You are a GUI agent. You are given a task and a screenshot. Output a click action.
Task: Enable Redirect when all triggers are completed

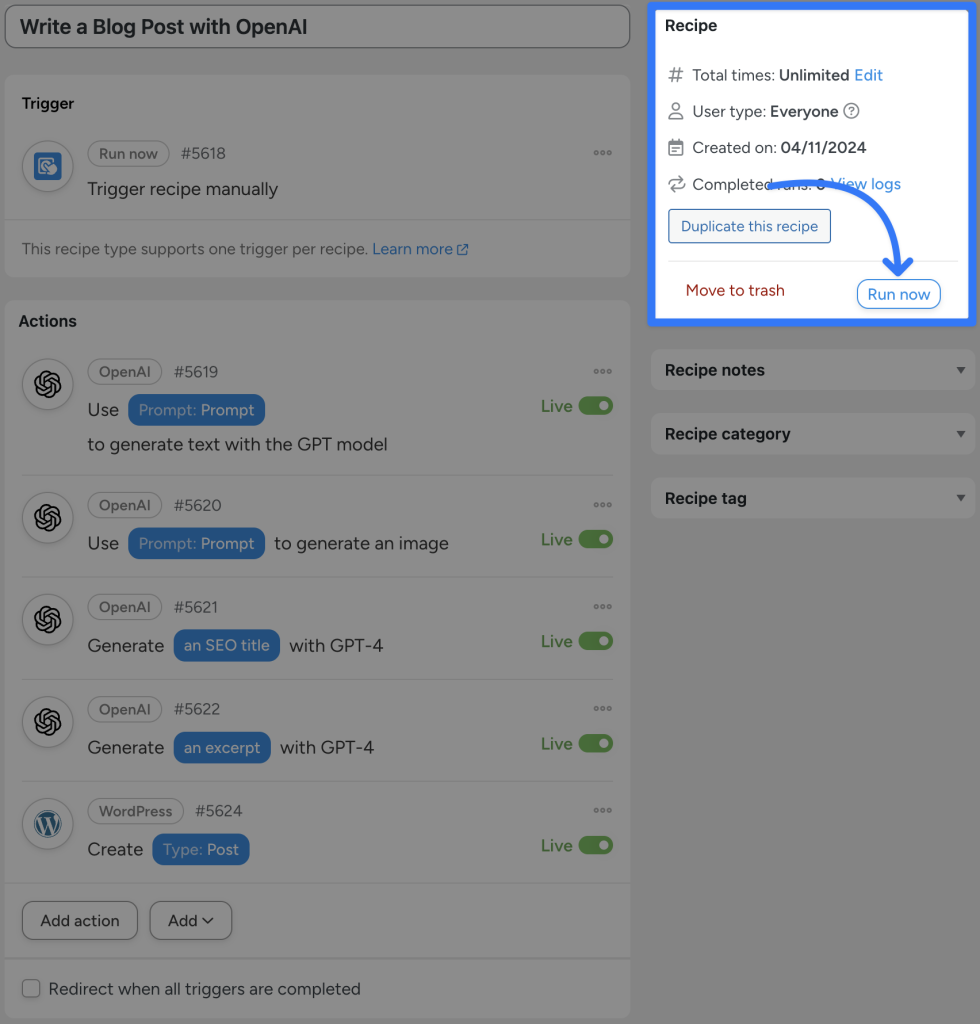click(31, 988)
